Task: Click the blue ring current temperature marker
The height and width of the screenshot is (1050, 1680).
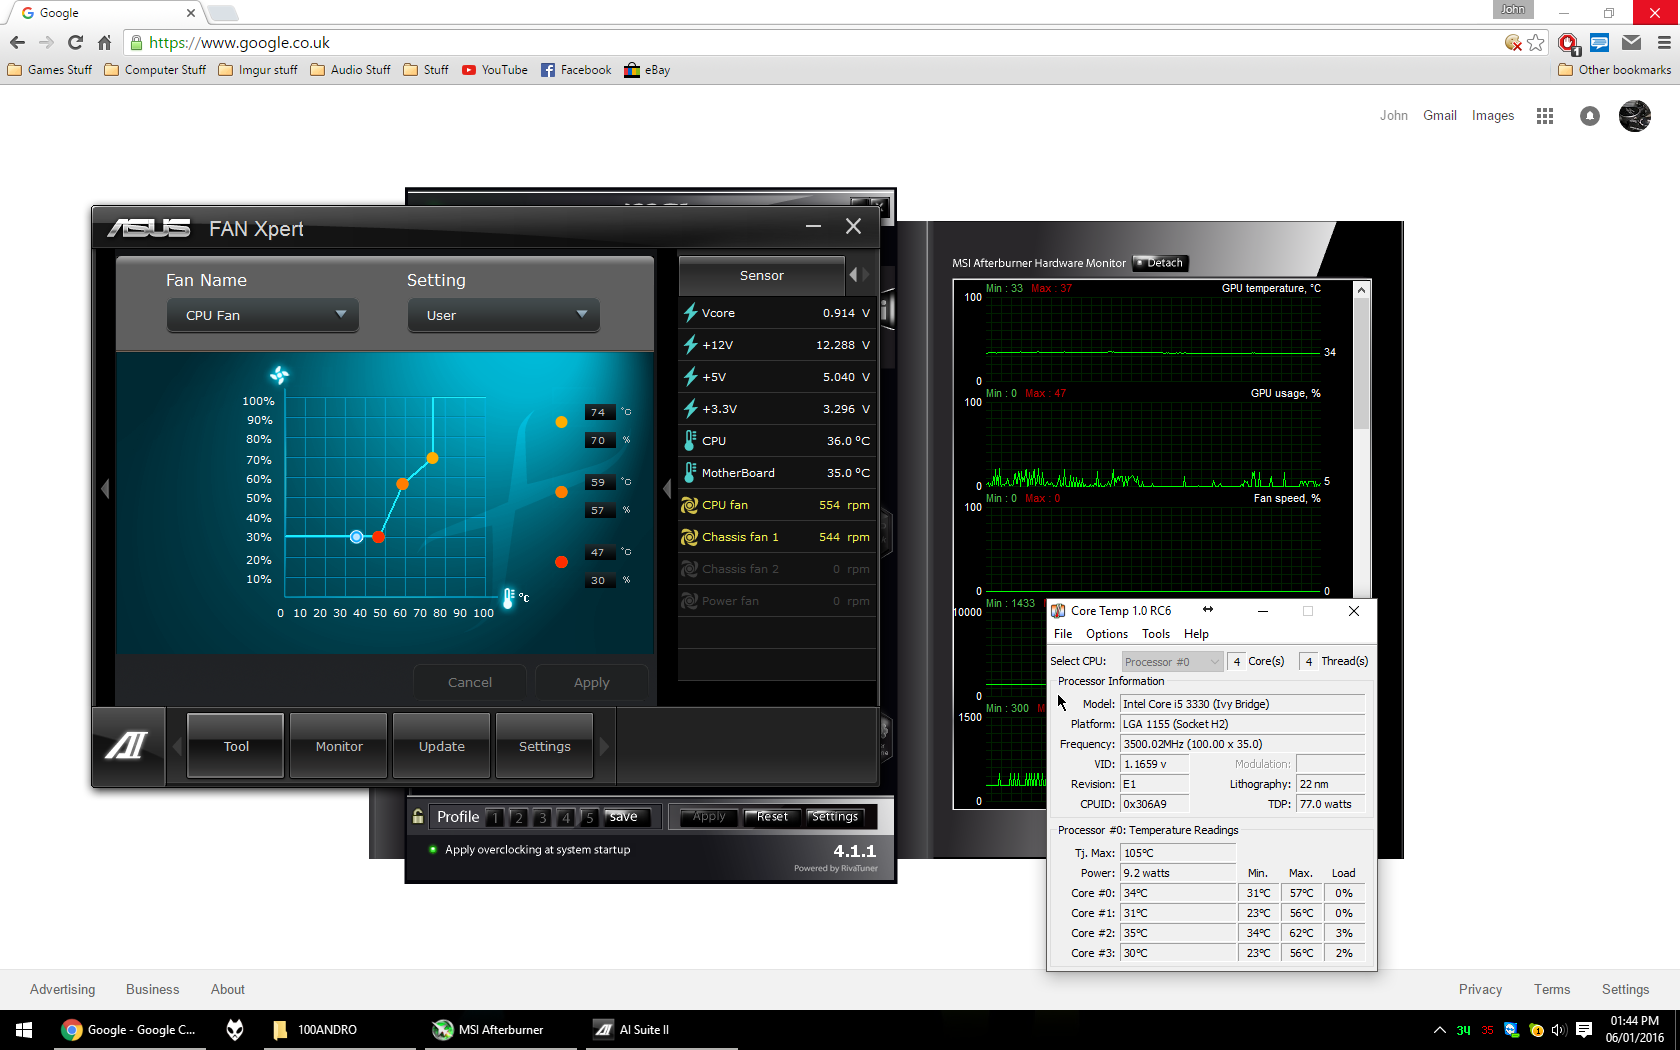Action: pyautogui.click(x=356, y=537)
